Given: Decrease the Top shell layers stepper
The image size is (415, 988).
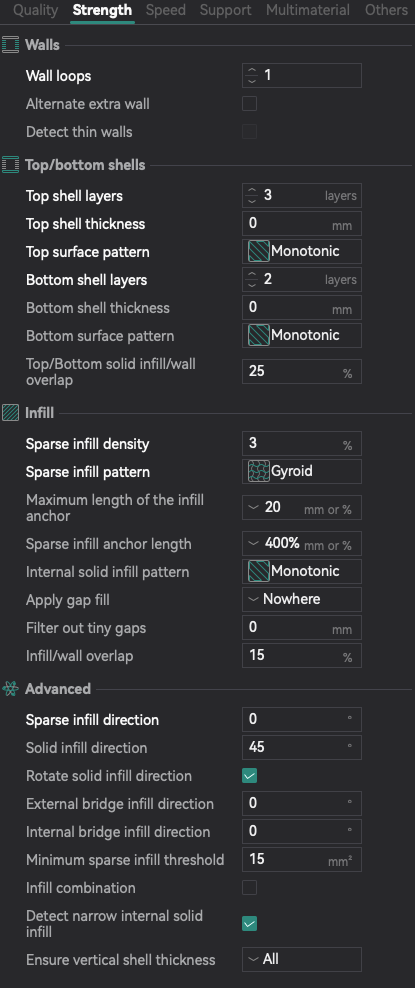Looking at the screenshot, I should point(253,200).
